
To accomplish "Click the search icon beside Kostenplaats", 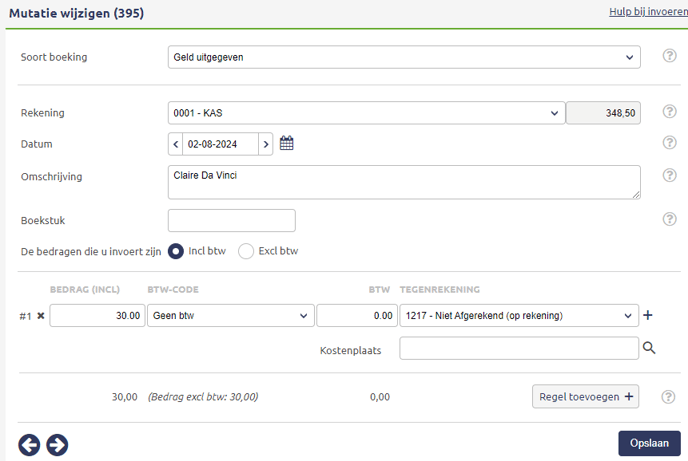I will click(x=649, y=348).
